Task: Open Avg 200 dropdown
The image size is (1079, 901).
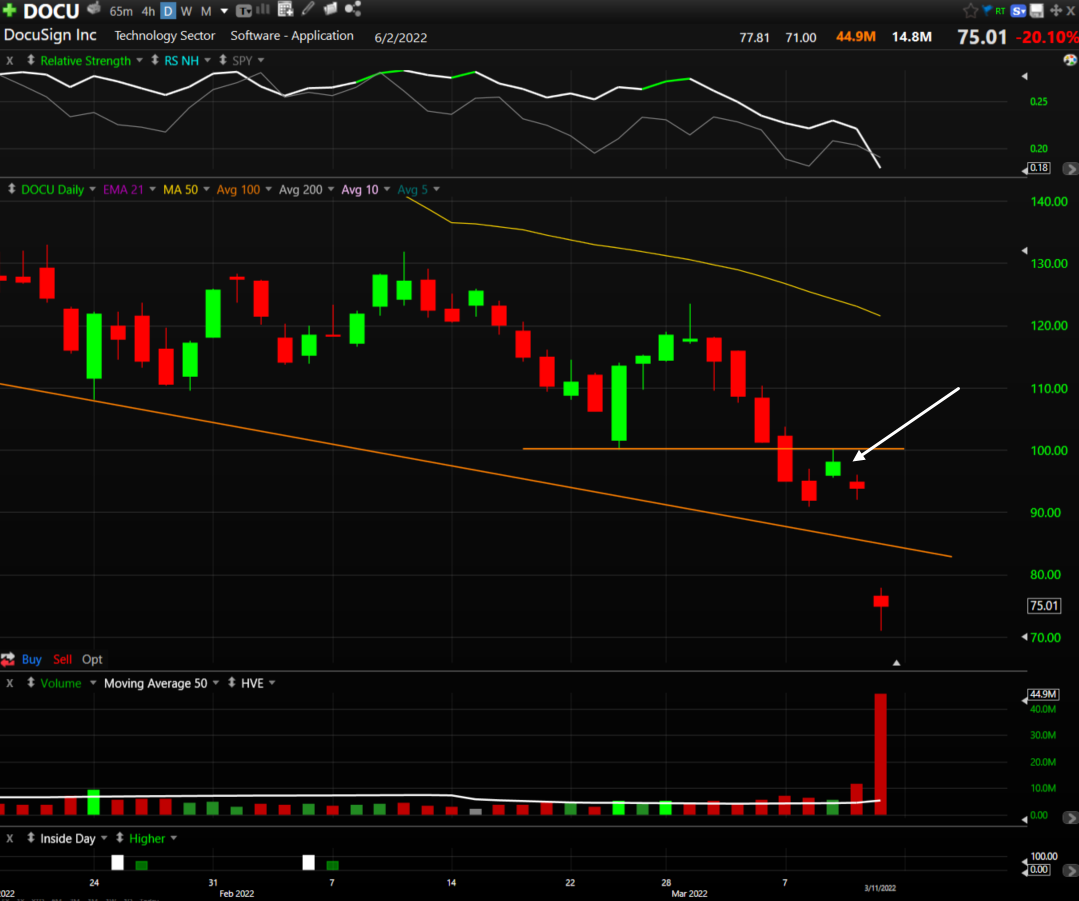Action: click(x=331, y=189)
